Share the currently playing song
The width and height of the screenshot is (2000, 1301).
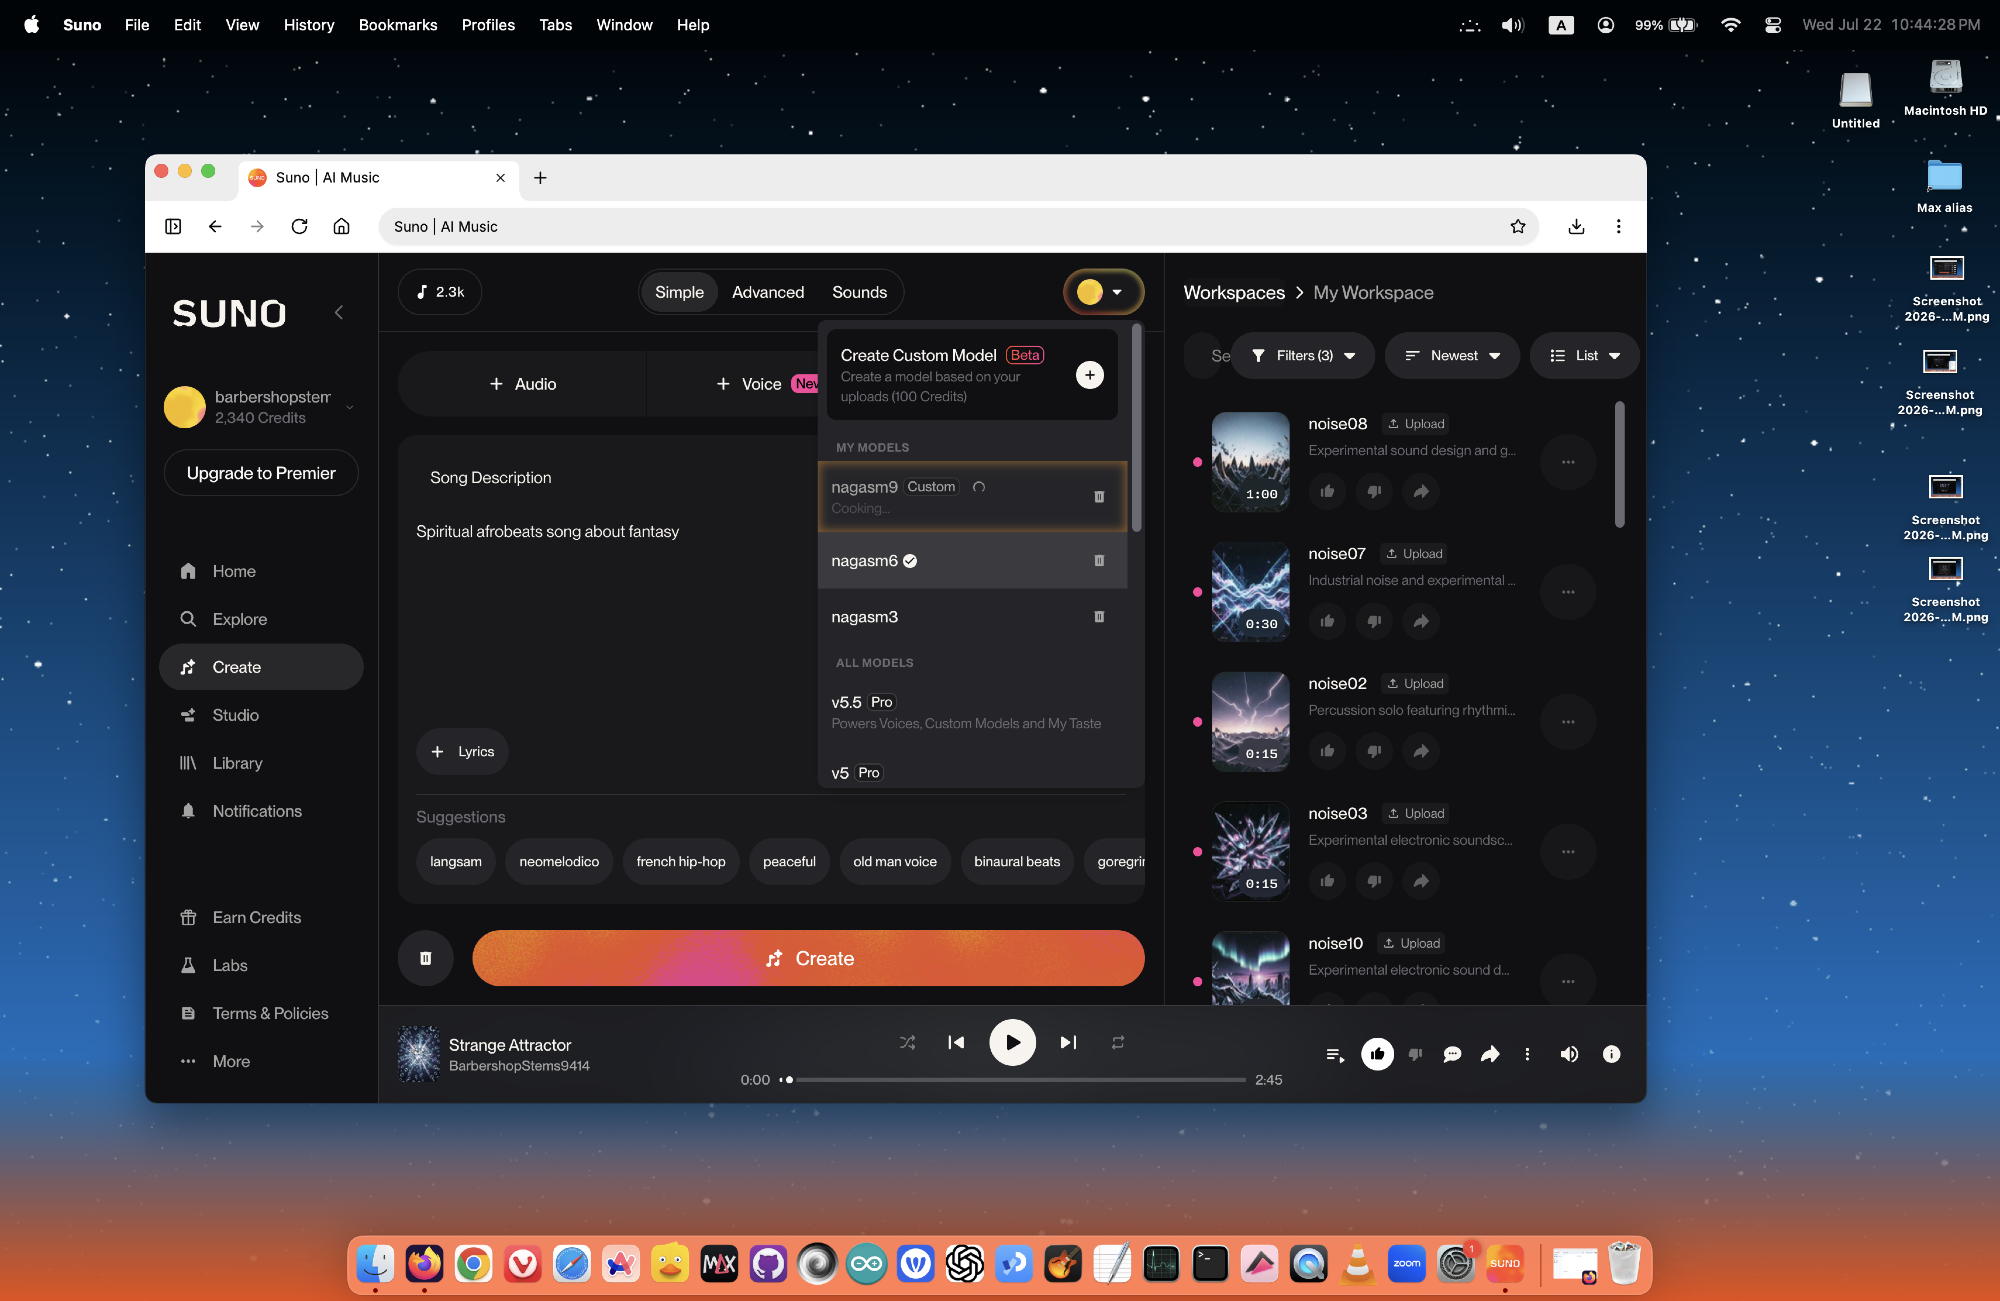1490,1054
